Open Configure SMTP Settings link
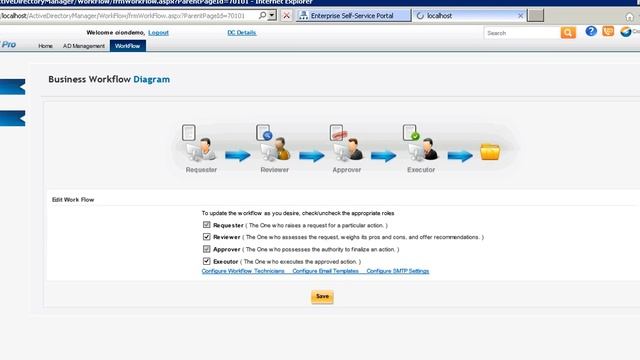 click(398, 271)
